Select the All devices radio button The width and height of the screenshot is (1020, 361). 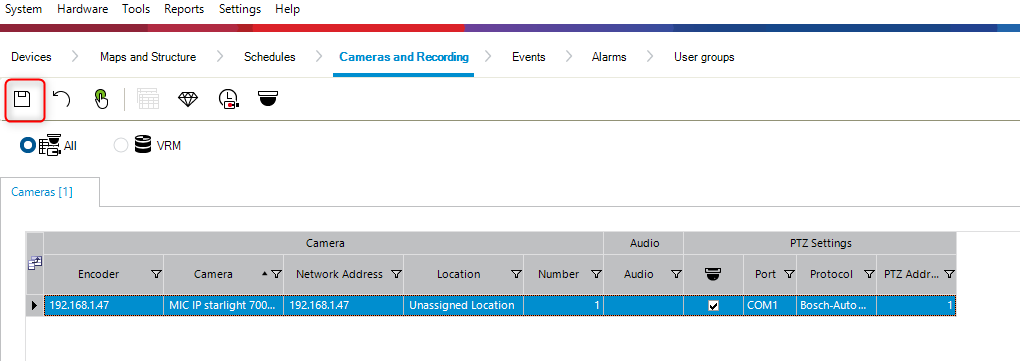pyautogui.click(x=28, y=145)
